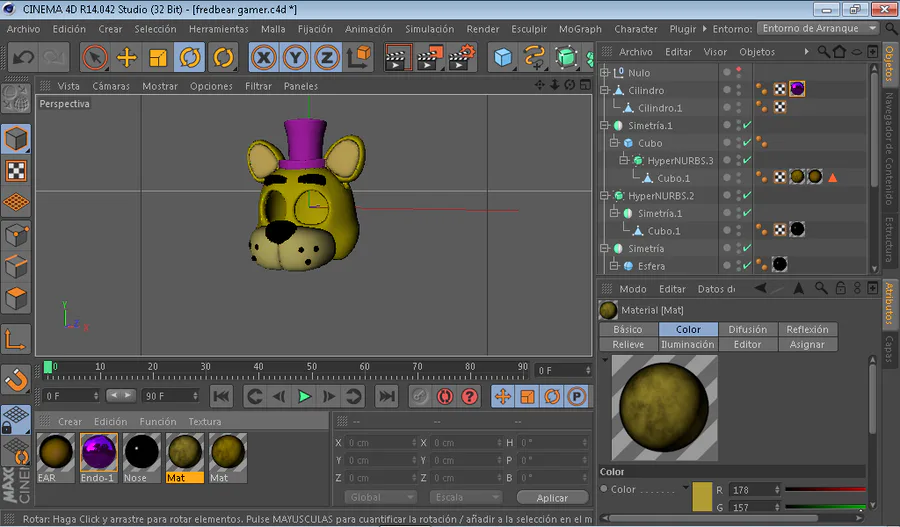Open the Simulación menu
The width and height of the screenshot is (900, 527).
(x=429, y=29)
